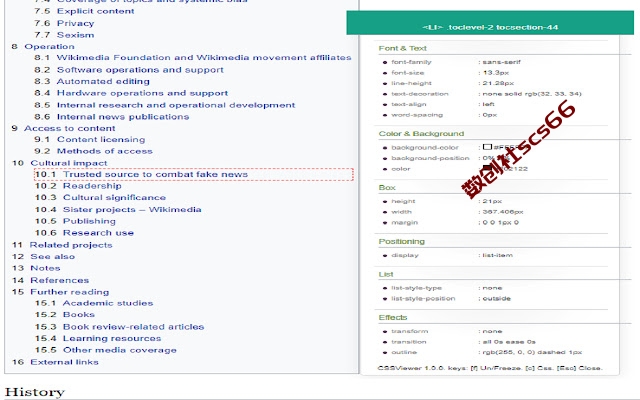The image size is (640, 400).
Task: Click the CSSViewer 1.0.0 keys footer text
Action: coord(490,368)
